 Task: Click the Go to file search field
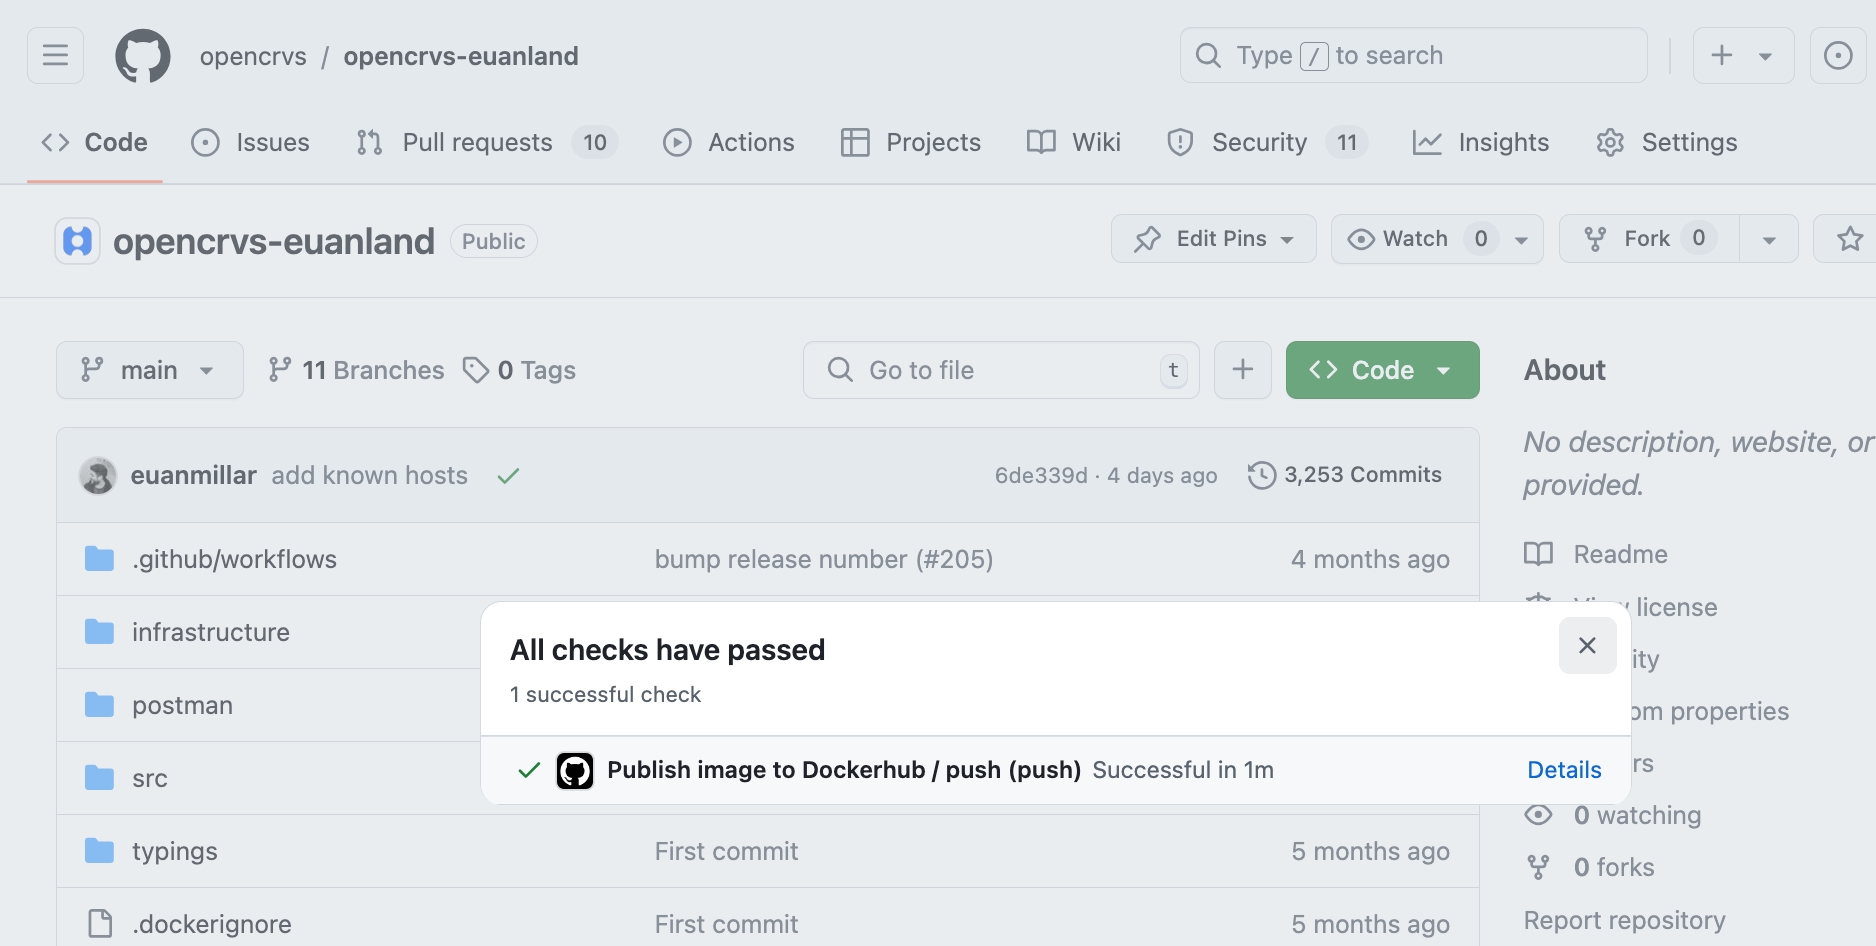[x=1000, y=370]
